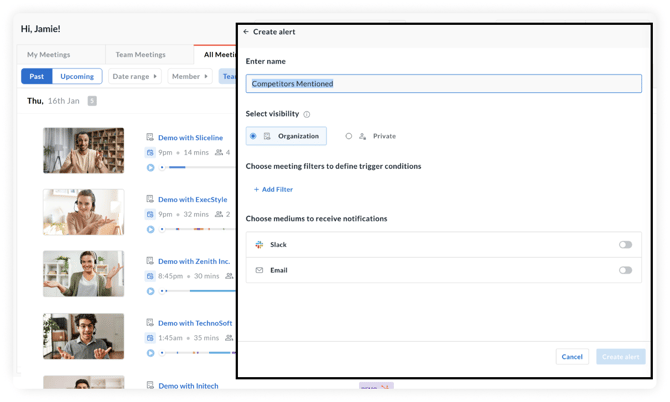Open Demo with ExecStyle meeting link
This screenshot has height=402, width=670.
tap(193, 200)
